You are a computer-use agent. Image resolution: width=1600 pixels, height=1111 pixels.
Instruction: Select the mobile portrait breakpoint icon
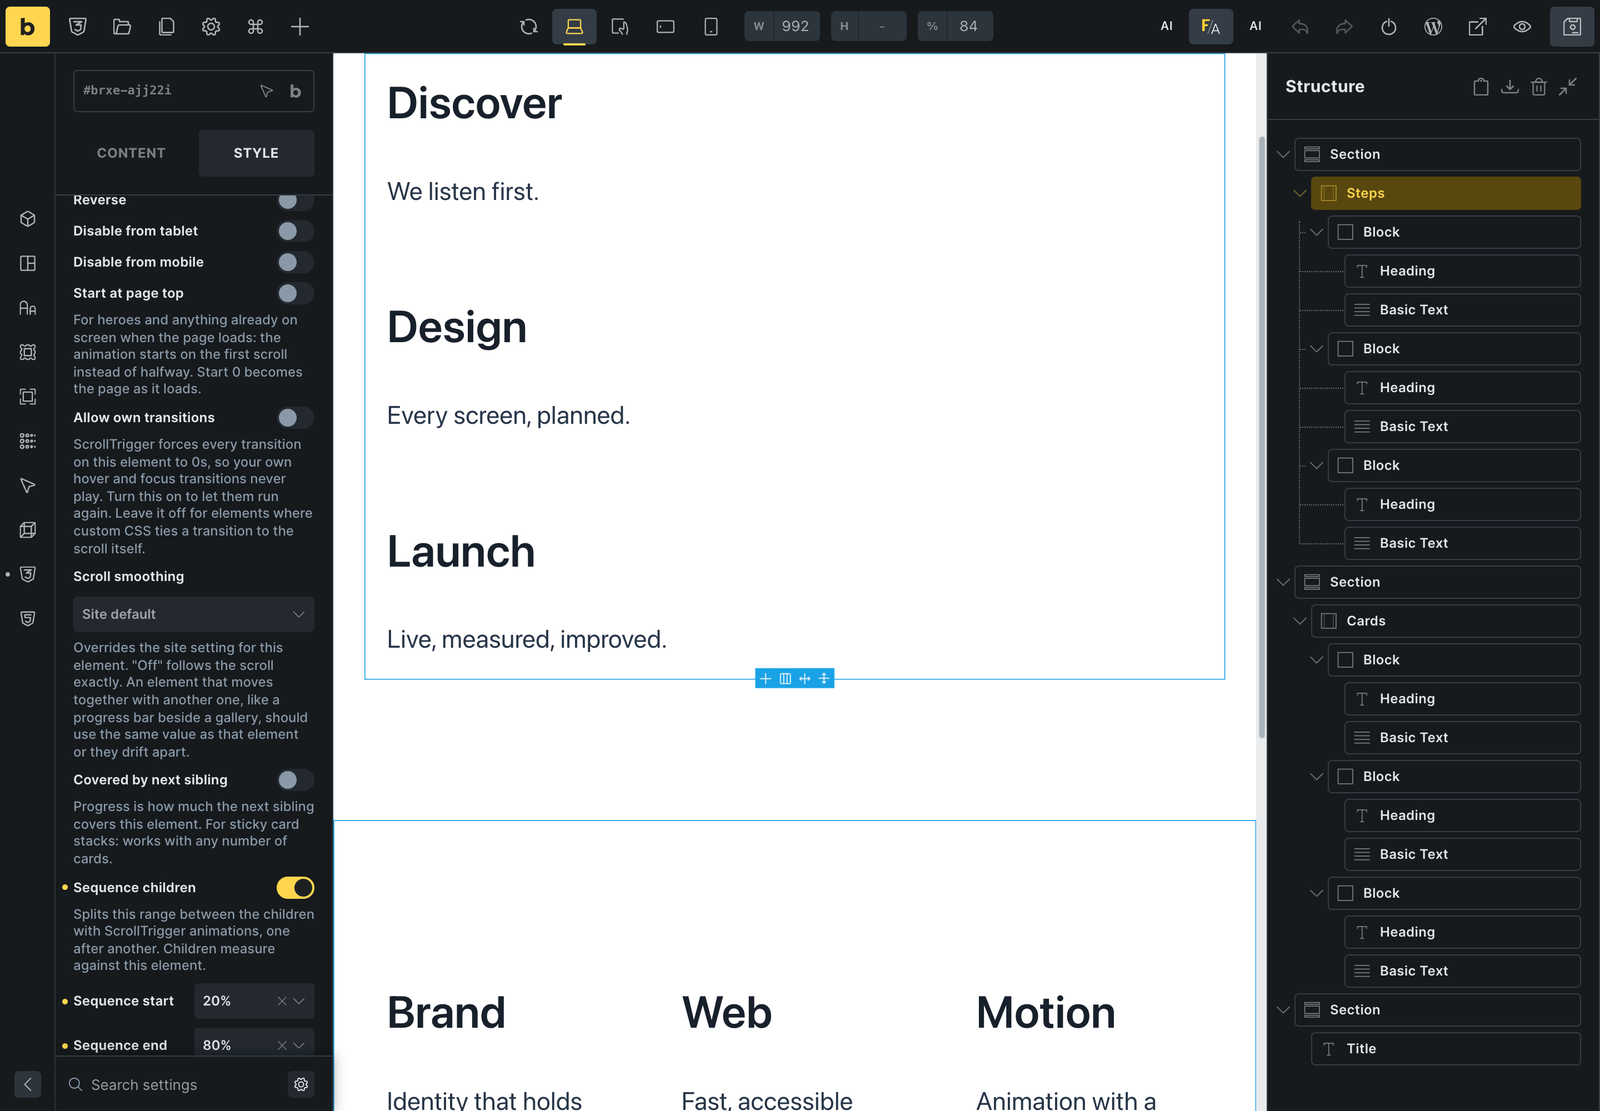[x=711, y=27]
